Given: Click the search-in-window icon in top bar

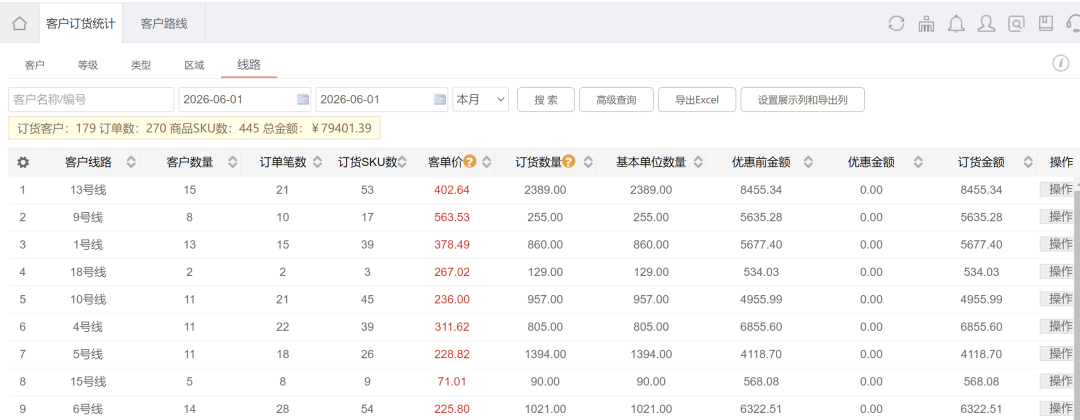Looking at the screenshot, I should coord(1017,23).
